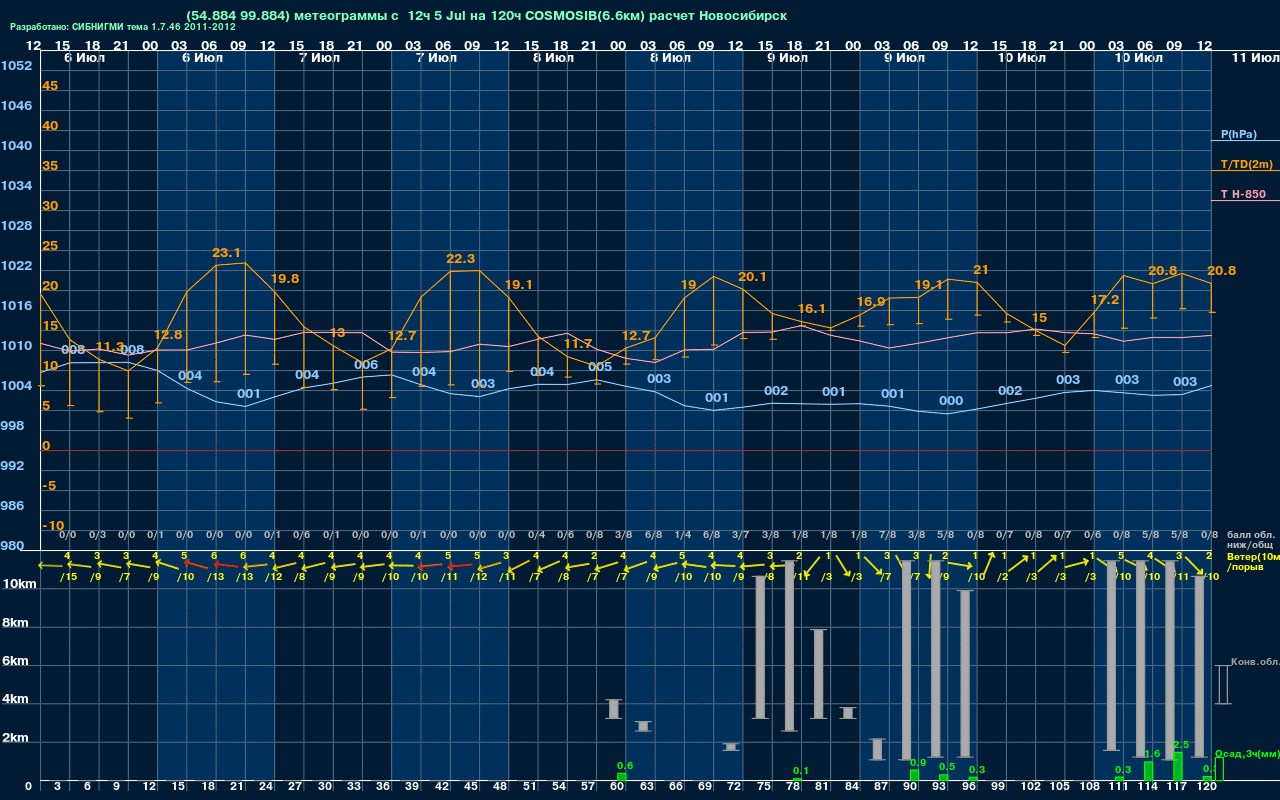Click the 0.5 precipitation amount label
The width and height of the screenshot is (1280, 800).
point(947,766)
